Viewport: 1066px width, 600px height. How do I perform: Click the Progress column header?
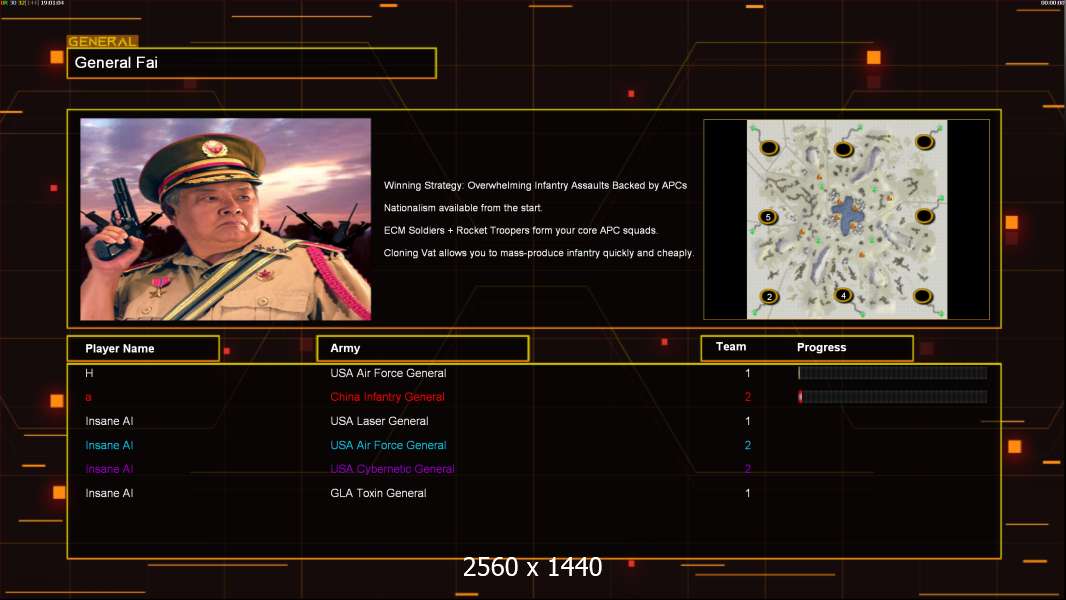(x=821, y=347)
